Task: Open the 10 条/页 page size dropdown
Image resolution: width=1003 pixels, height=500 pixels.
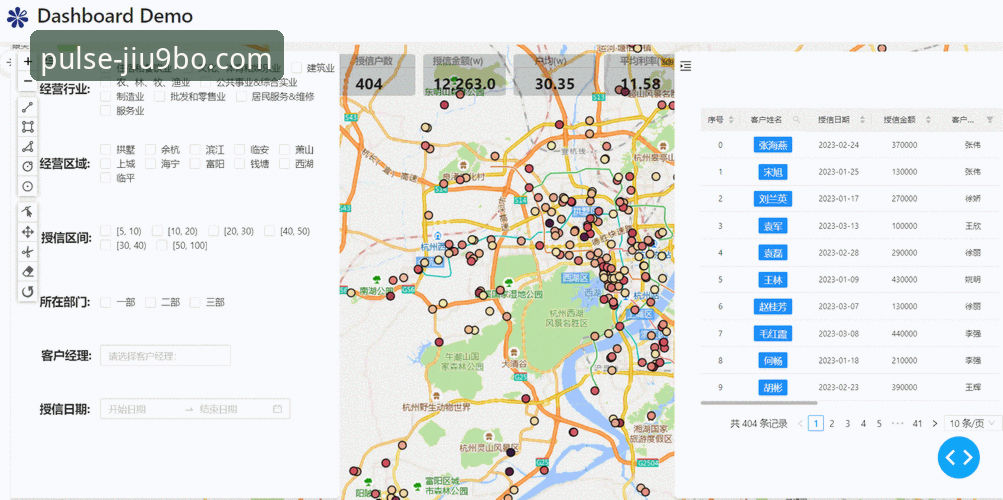Action: point(972,423)
